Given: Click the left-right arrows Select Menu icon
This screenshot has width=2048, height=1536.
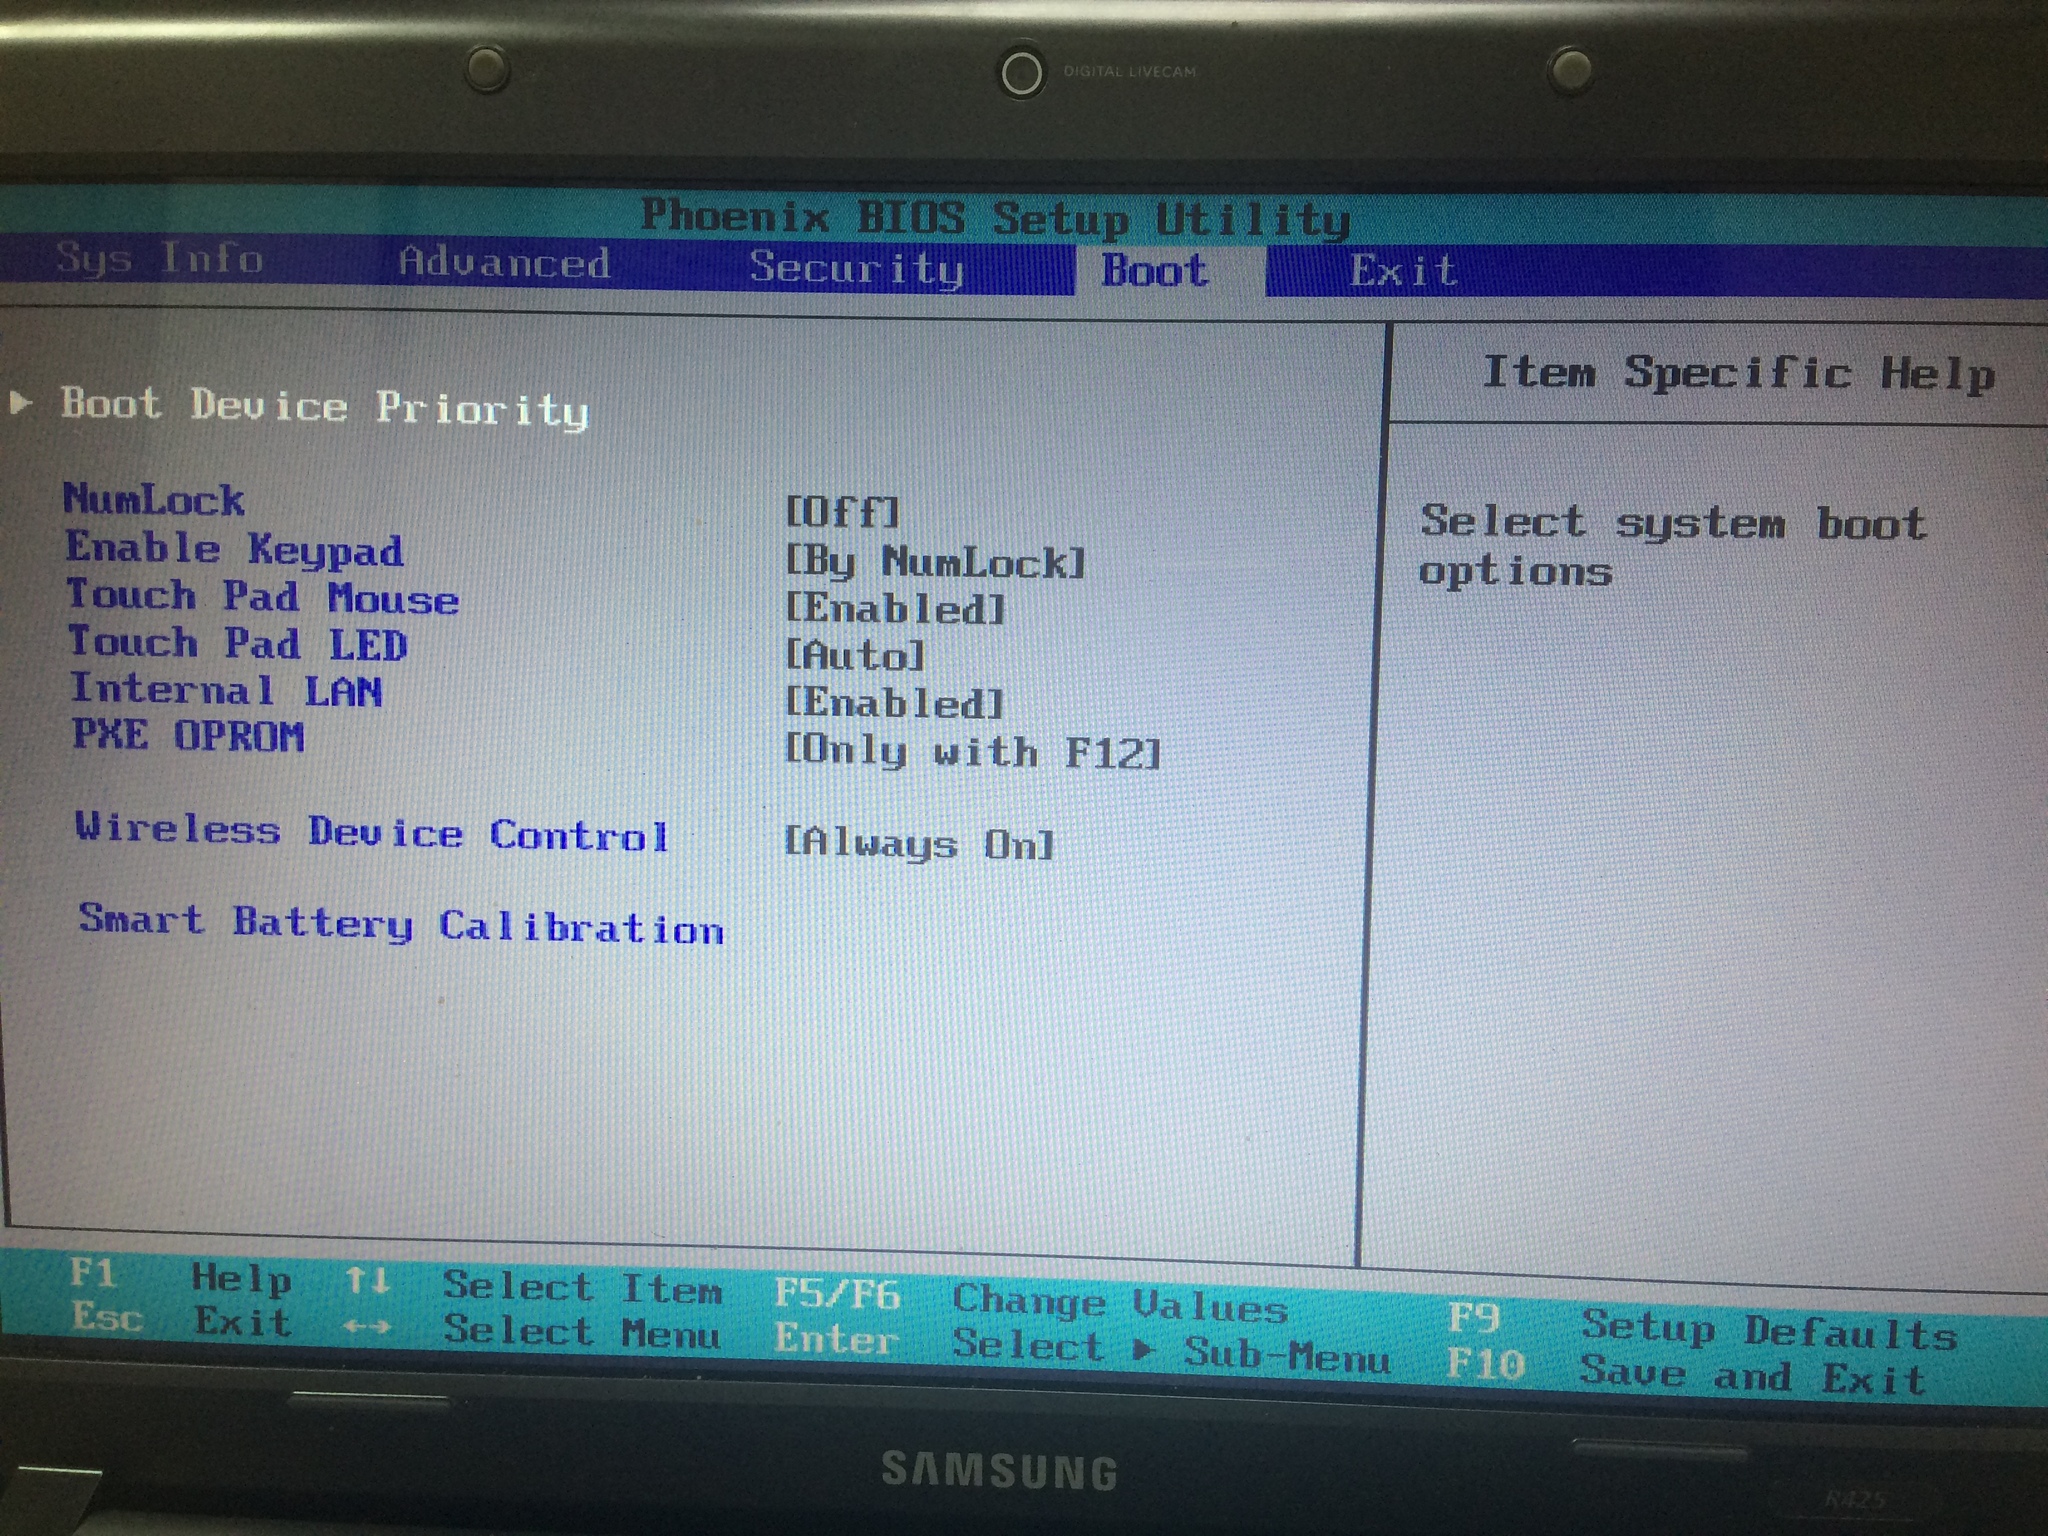Looking at the screenshot, I should coord(366,1328).
